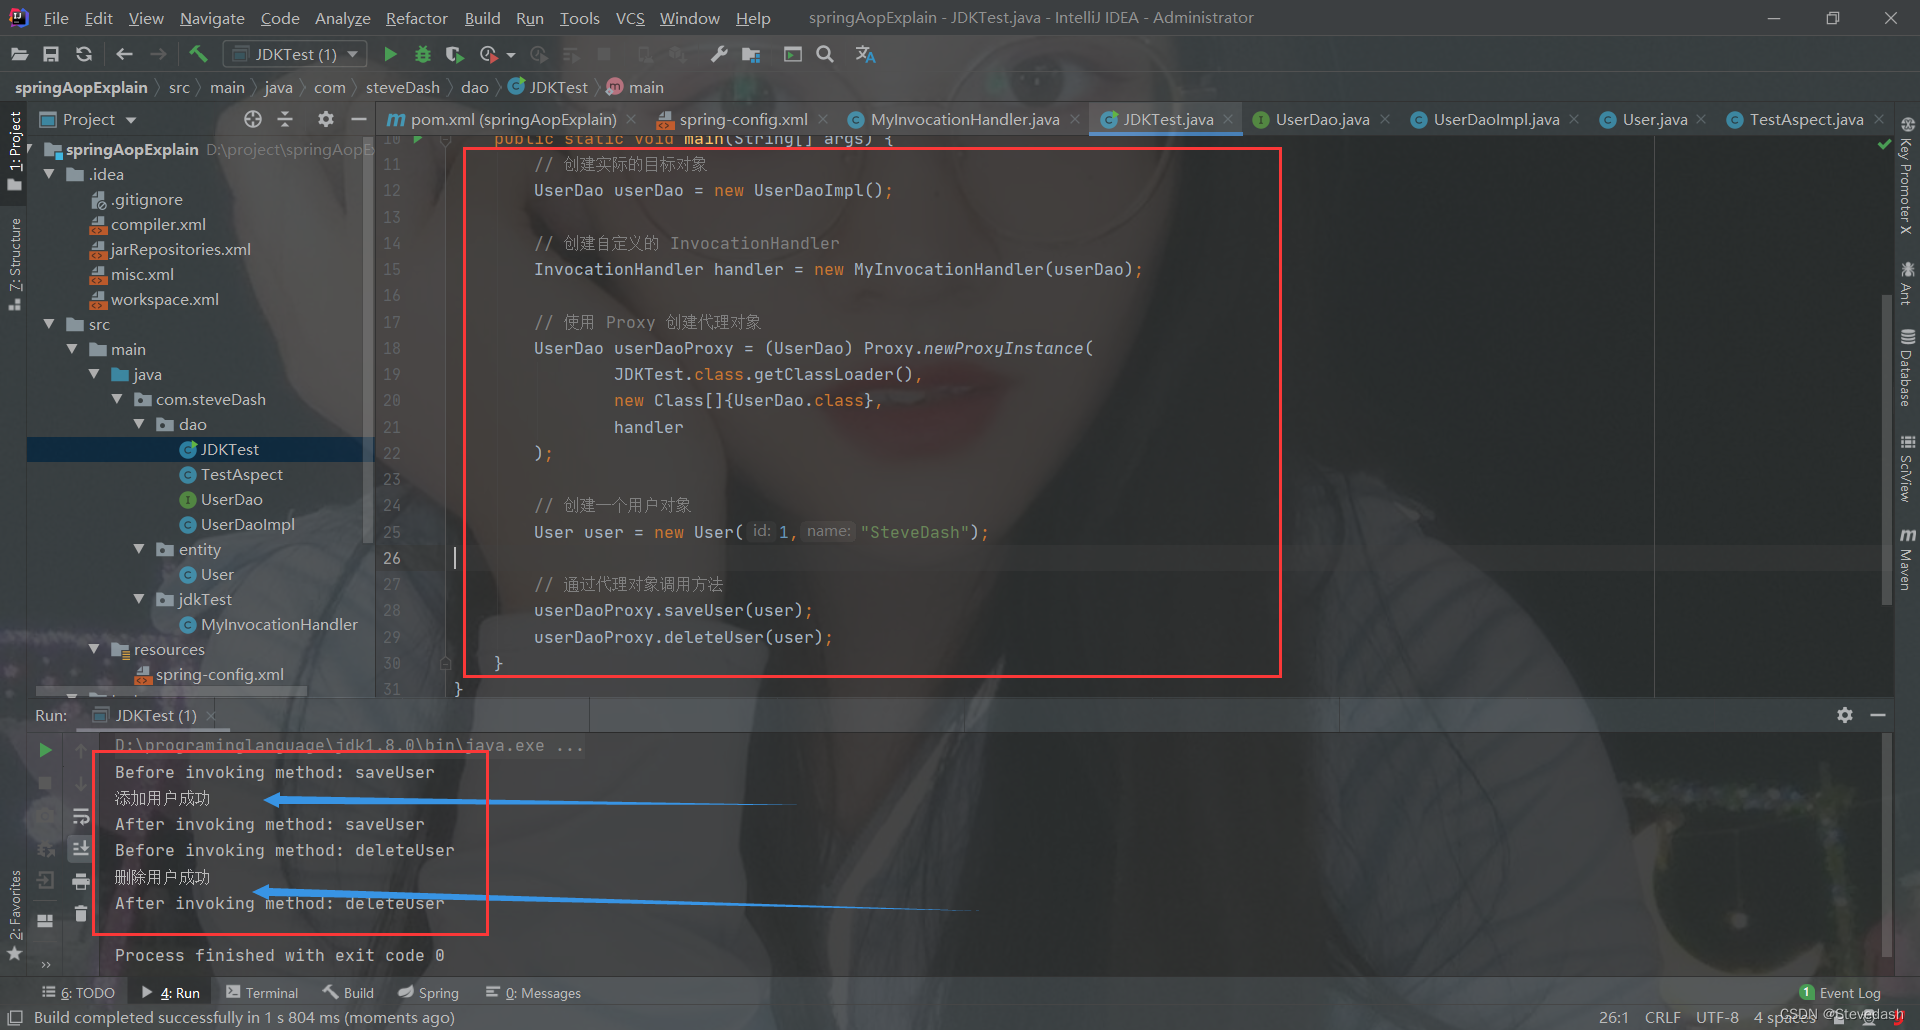The image size is (1920, 1030).
Task: Collapse the src folder
Action: click(x=49, y=324)
